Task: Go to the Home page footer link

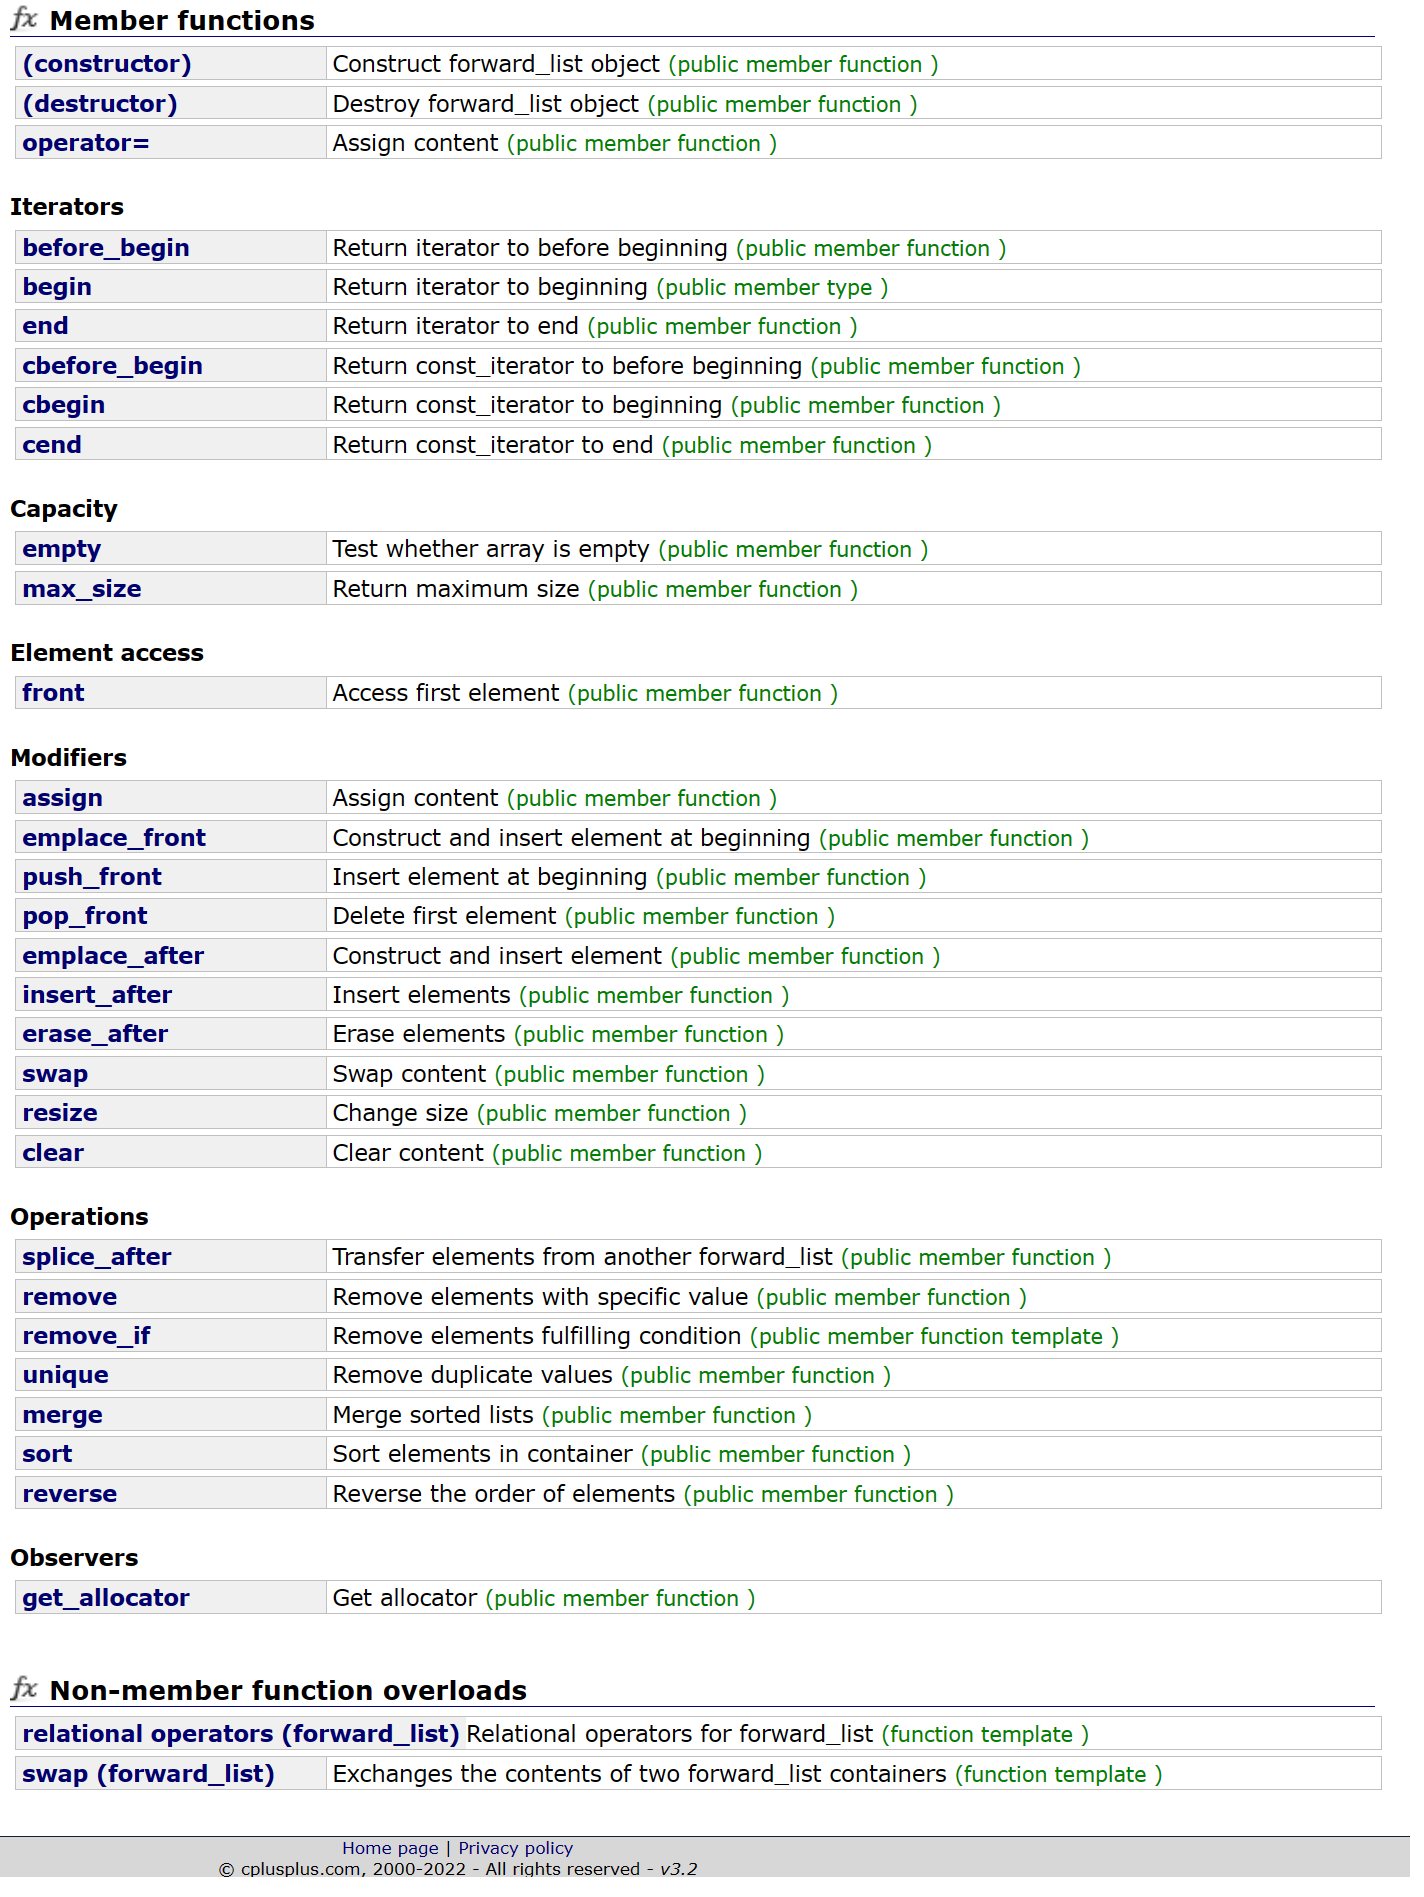Action: click(x=390, y=1848)
